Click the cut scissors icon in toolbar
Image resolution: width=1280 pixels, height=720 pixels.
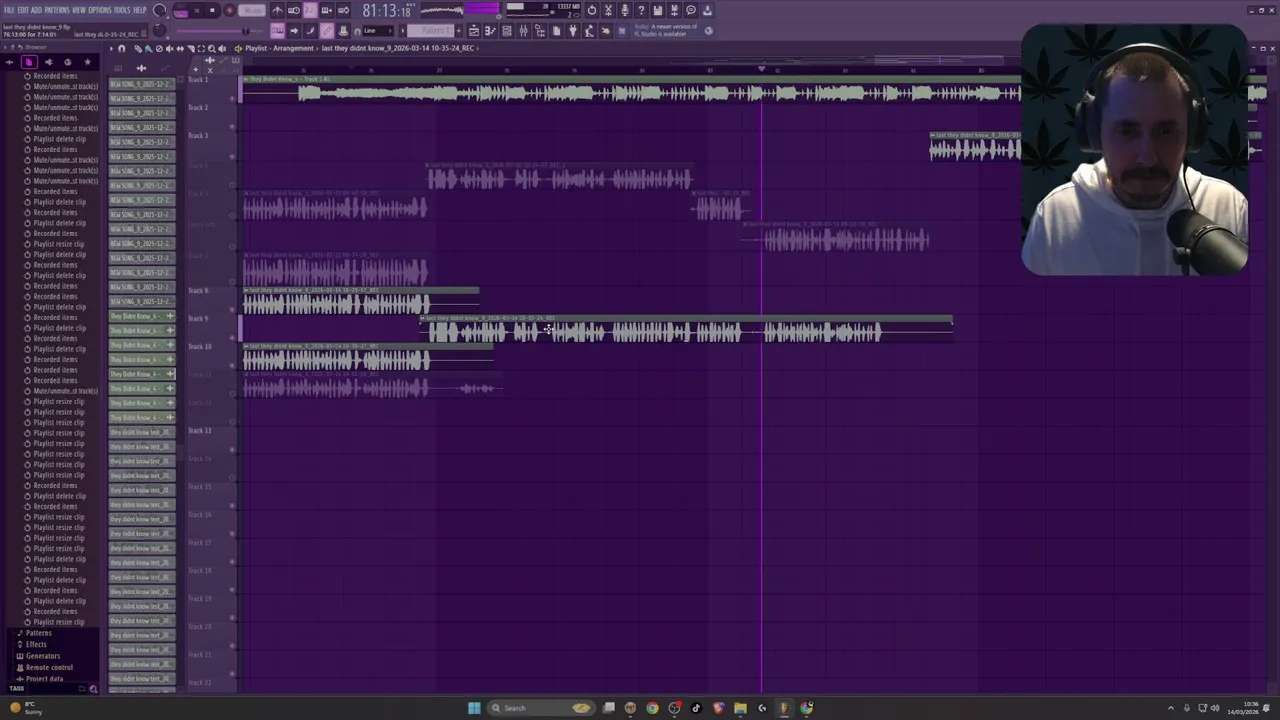(x=608, y=10)
